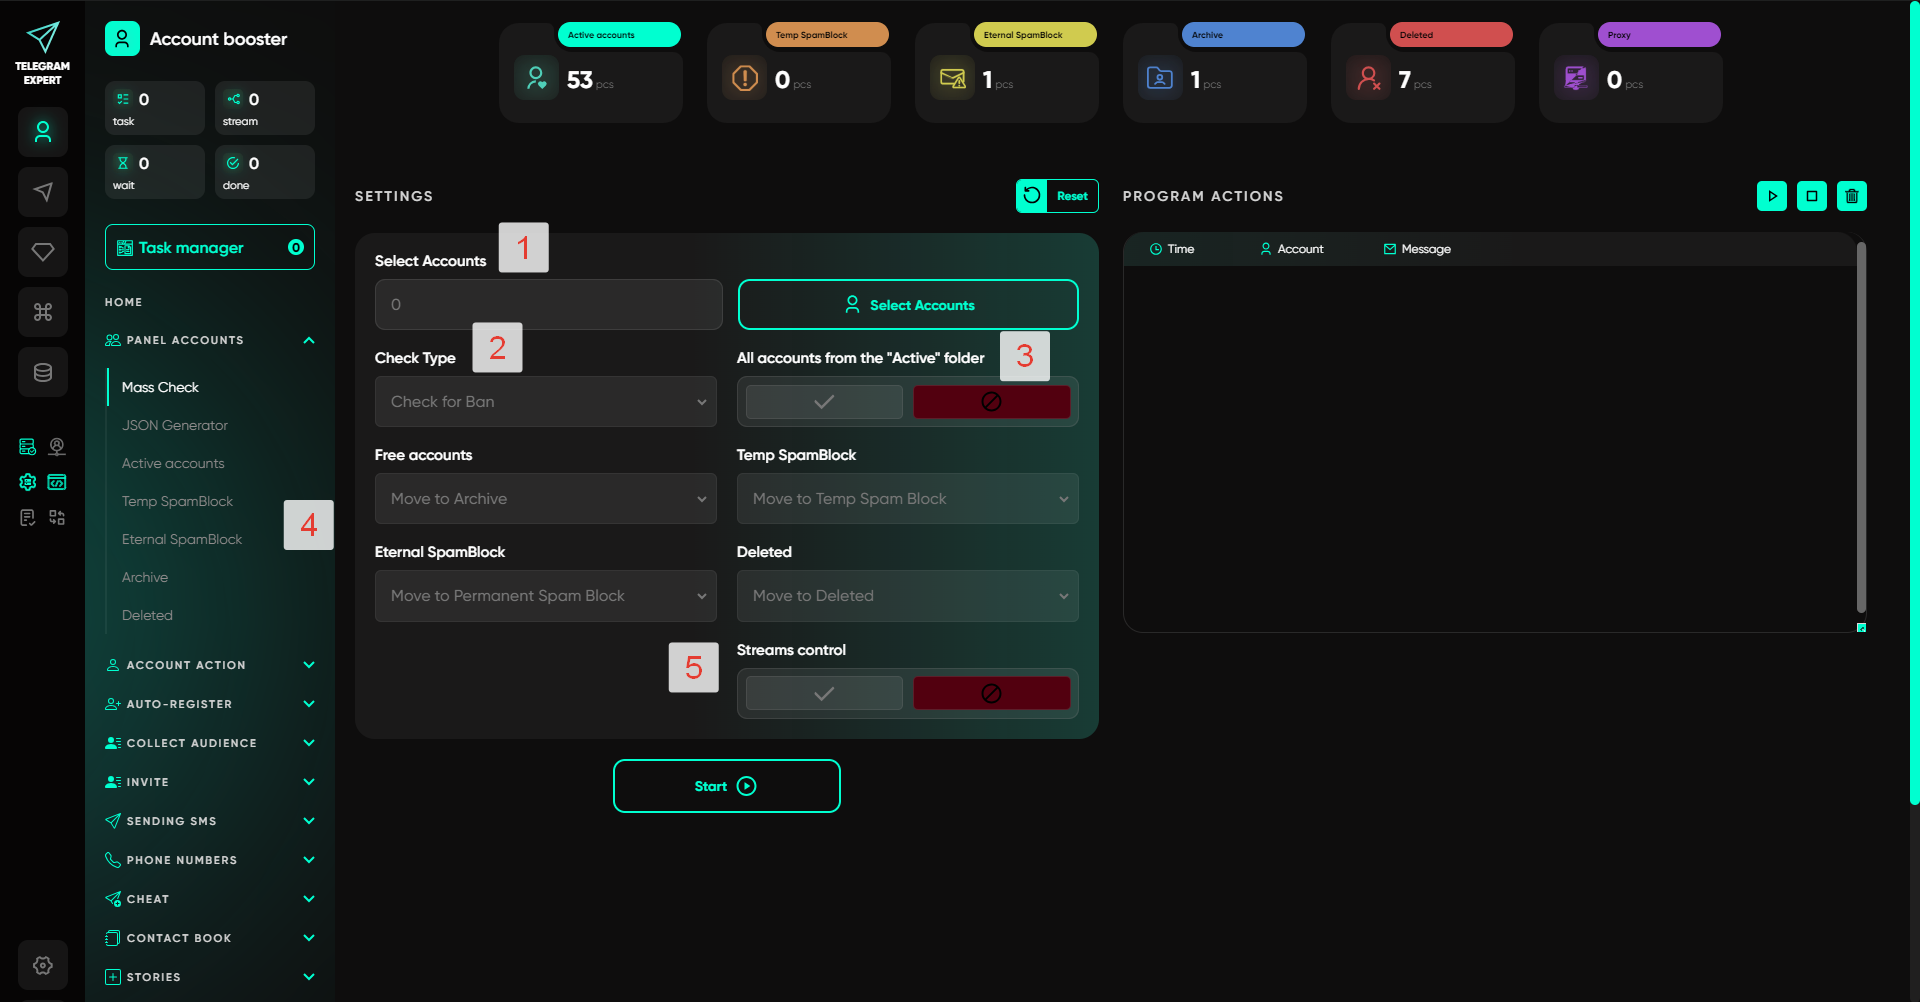This screenshot has height=1002, width=1920.
Task: Click the paper plane icon in left sidebar
Action: coord(43,192)
